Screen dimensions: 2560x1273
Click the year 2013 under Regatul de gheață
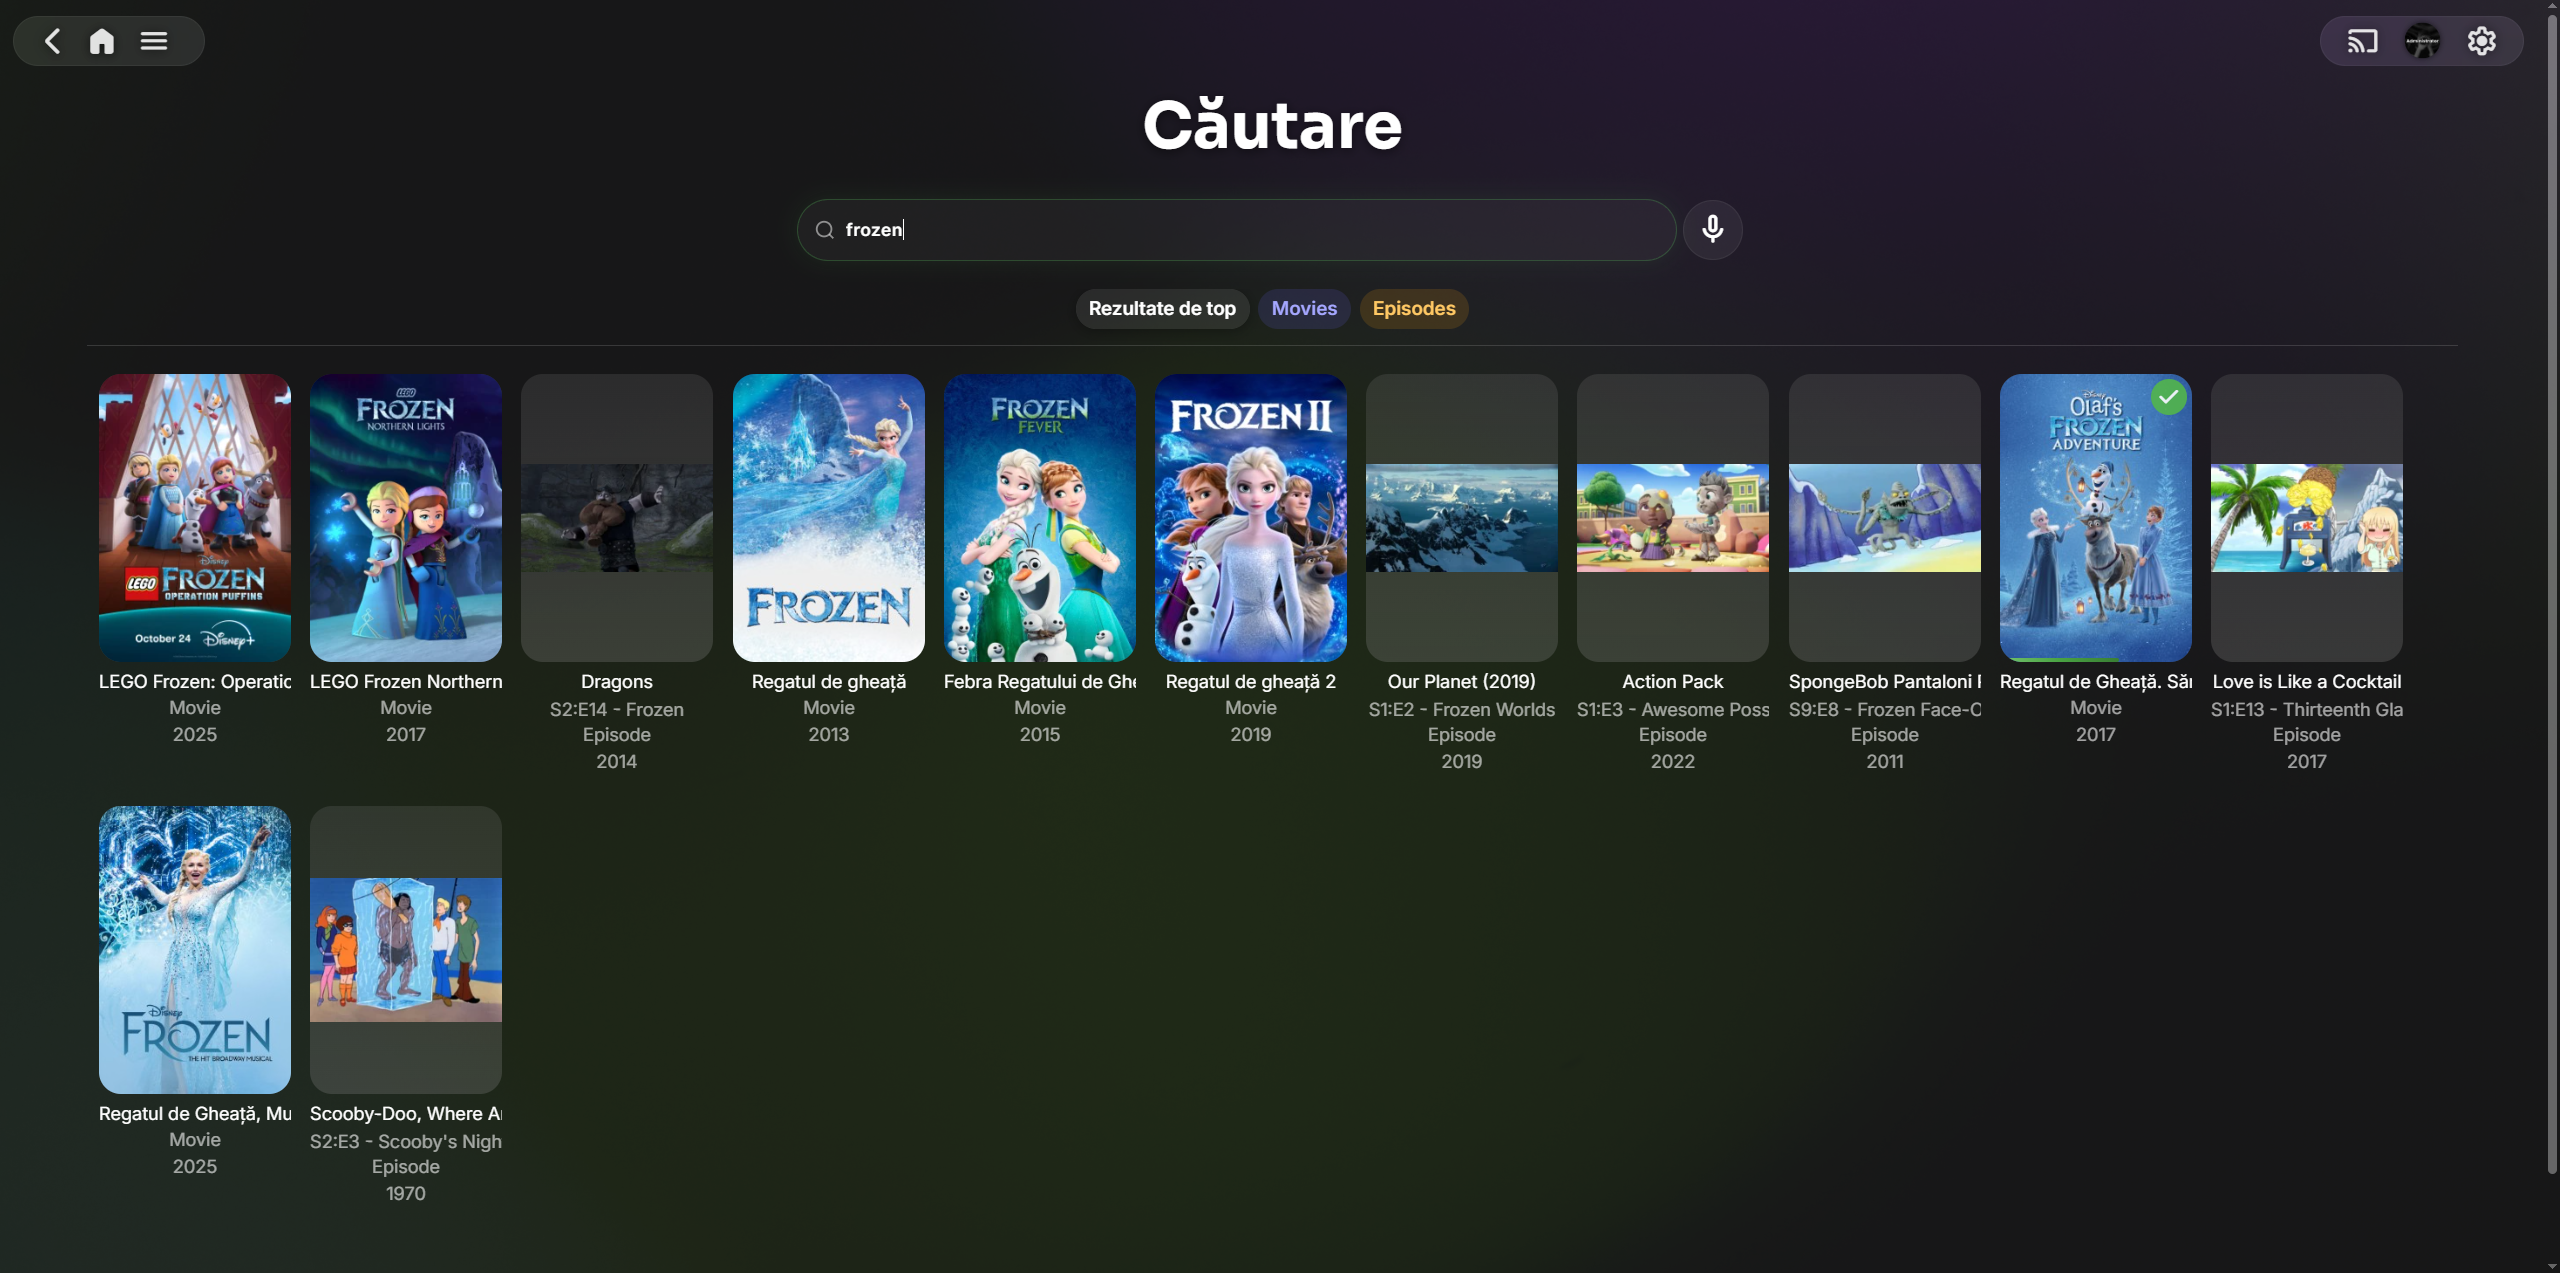[829, 735]
